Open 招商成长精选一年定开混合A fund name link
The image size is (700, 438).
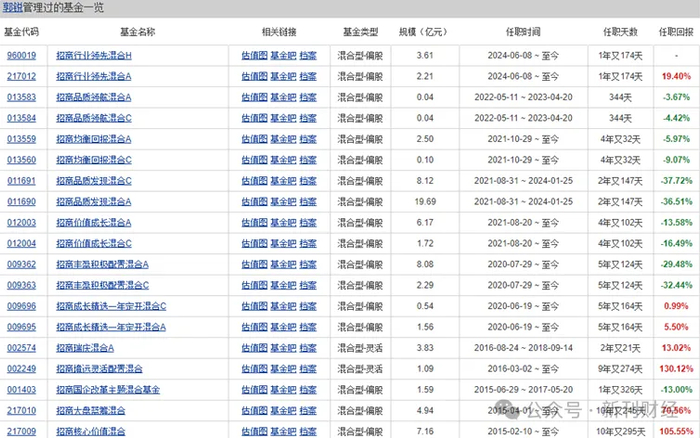click(x=111, y=327)
